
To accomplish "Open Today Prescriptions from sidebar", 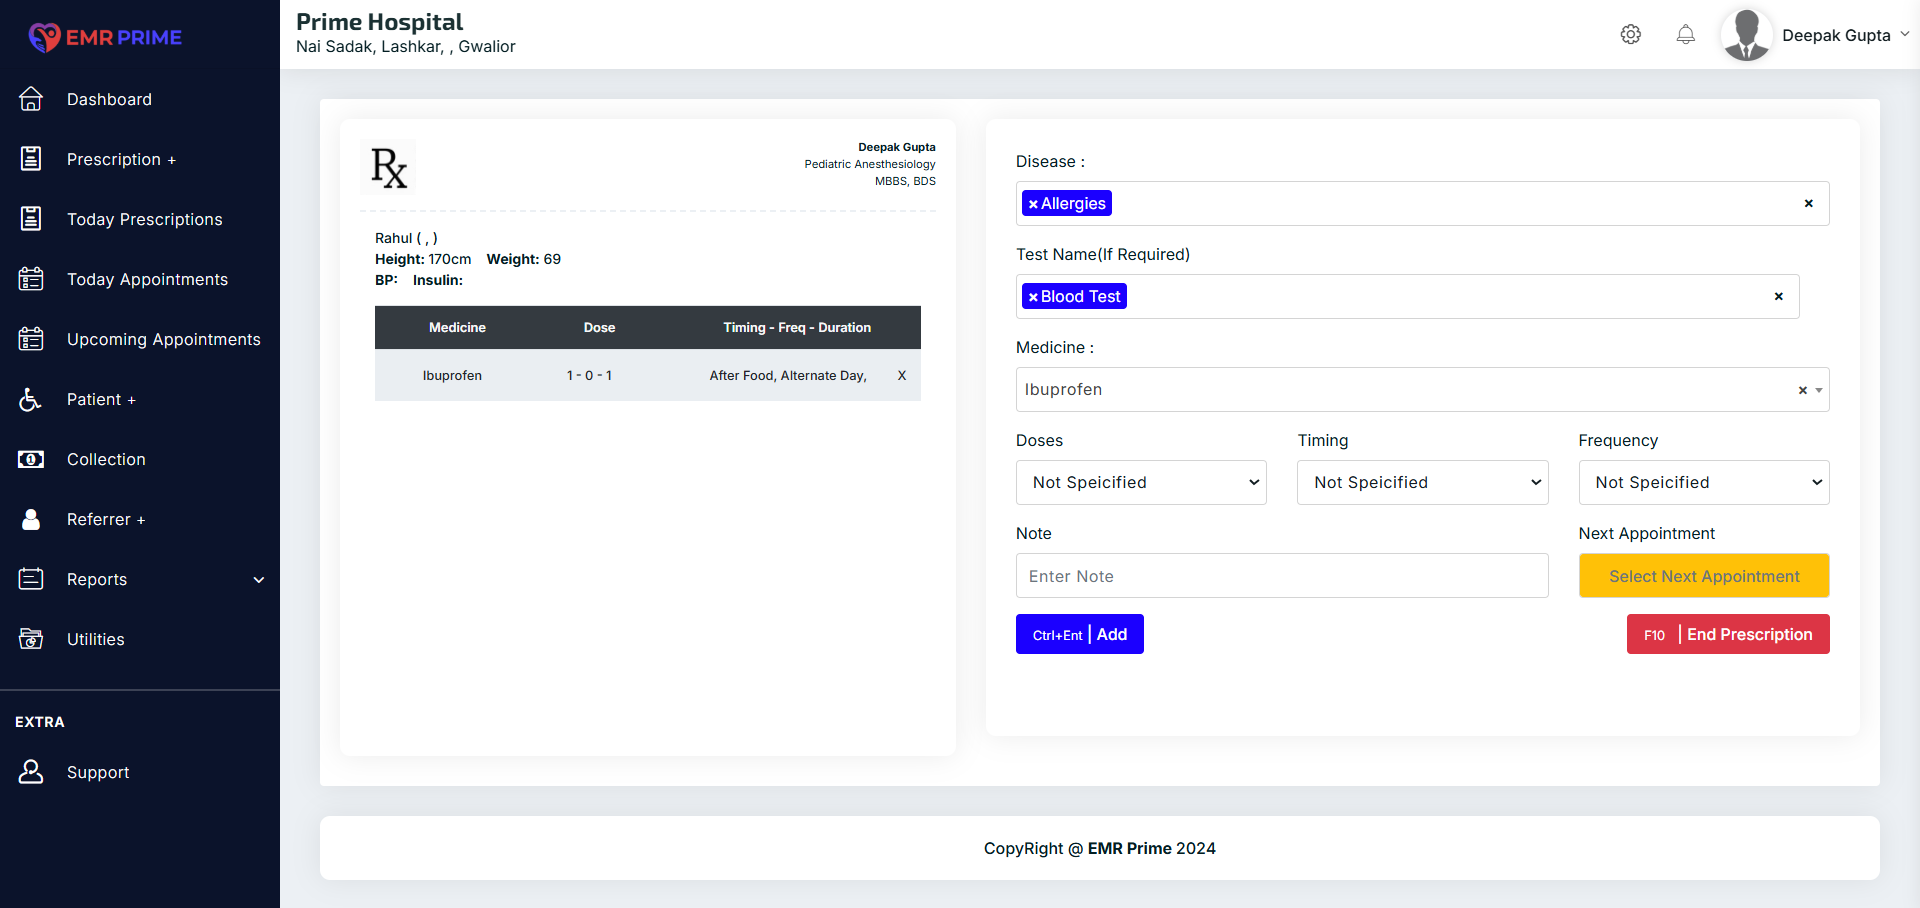I will coord(144,219).
